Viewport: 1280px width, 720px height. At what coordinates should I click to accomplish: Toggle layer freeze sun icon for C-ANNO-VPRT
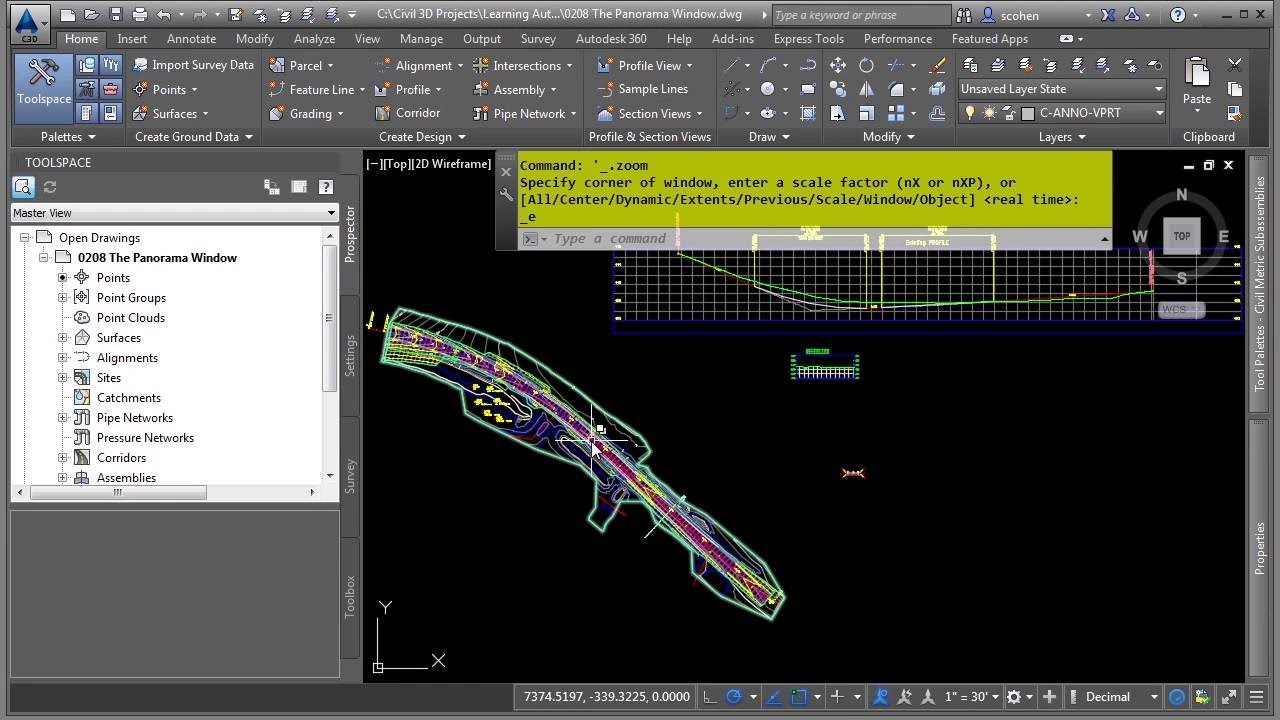point(988,113)
